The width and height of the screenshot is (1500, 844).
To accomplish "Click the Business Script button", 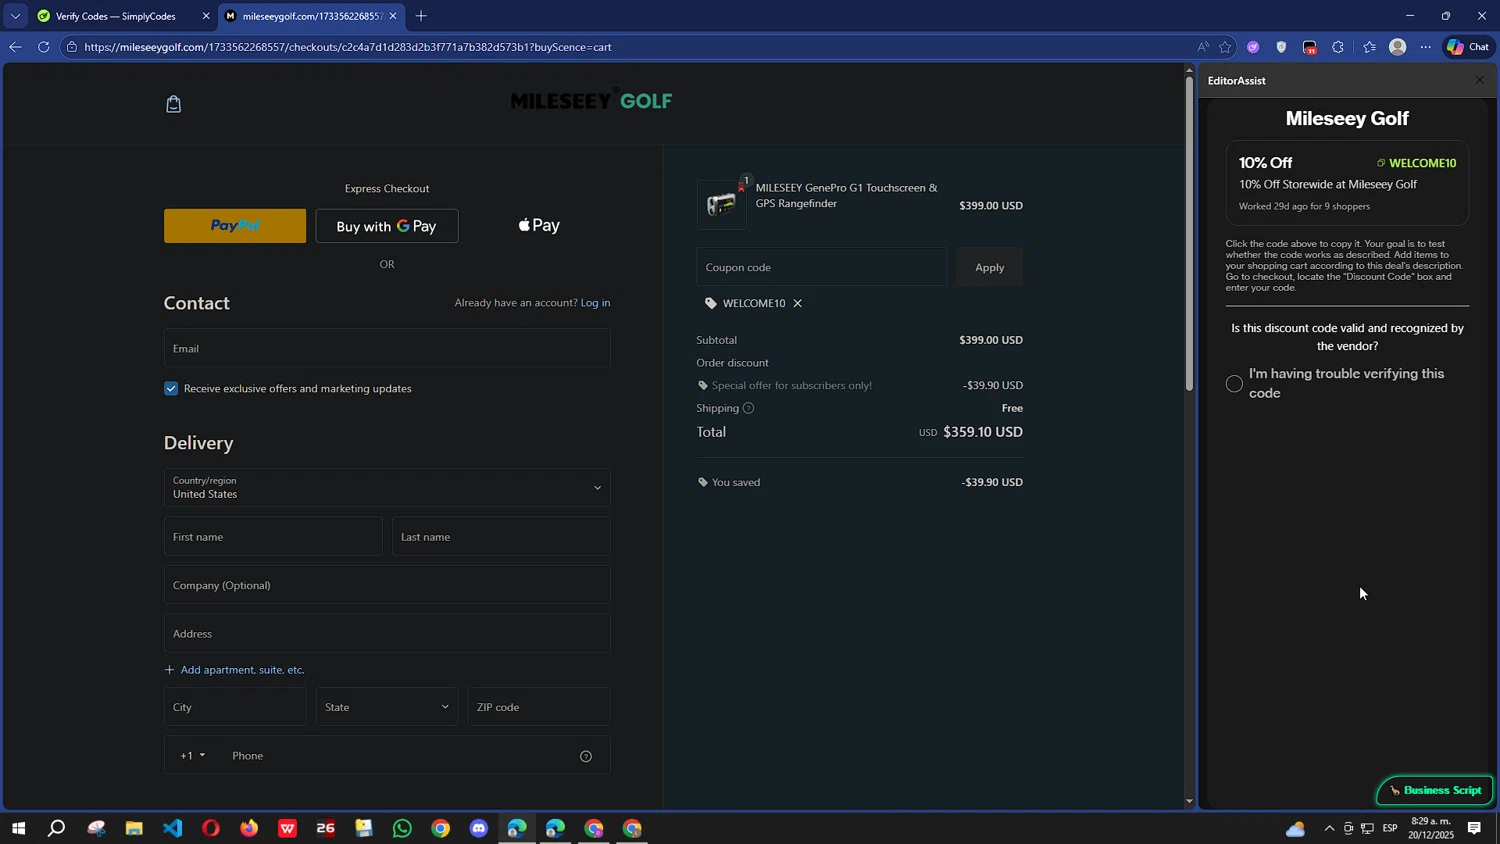I will point(1435,791).
